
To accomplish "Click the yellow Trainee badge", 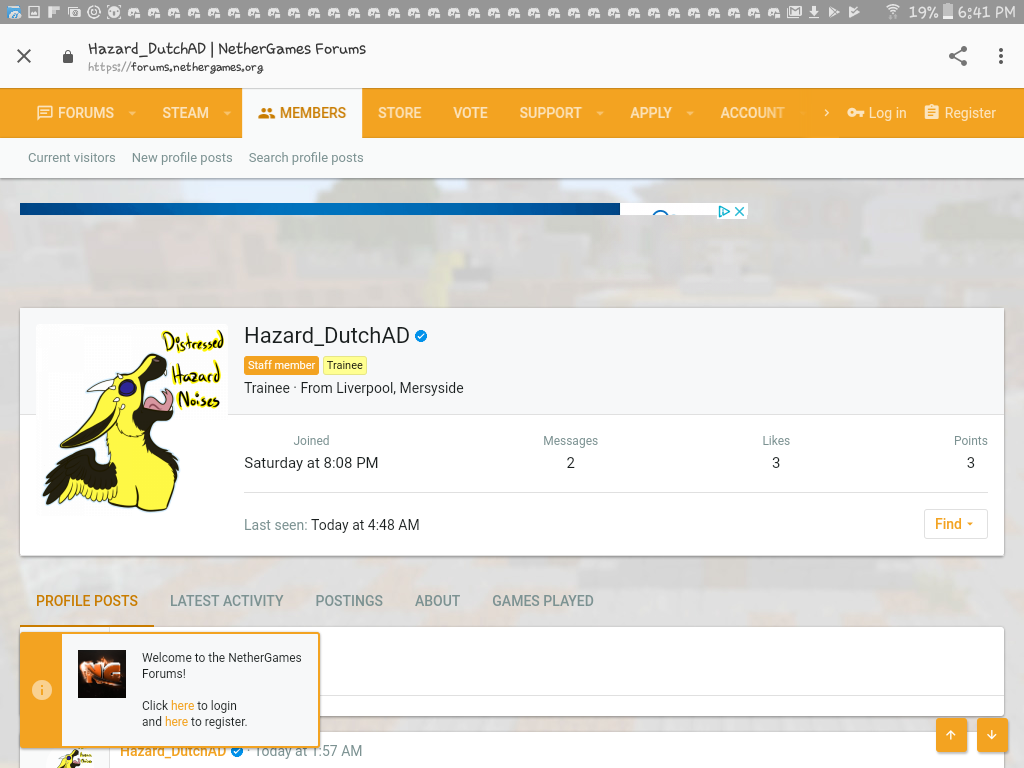I will click(345, 365).
